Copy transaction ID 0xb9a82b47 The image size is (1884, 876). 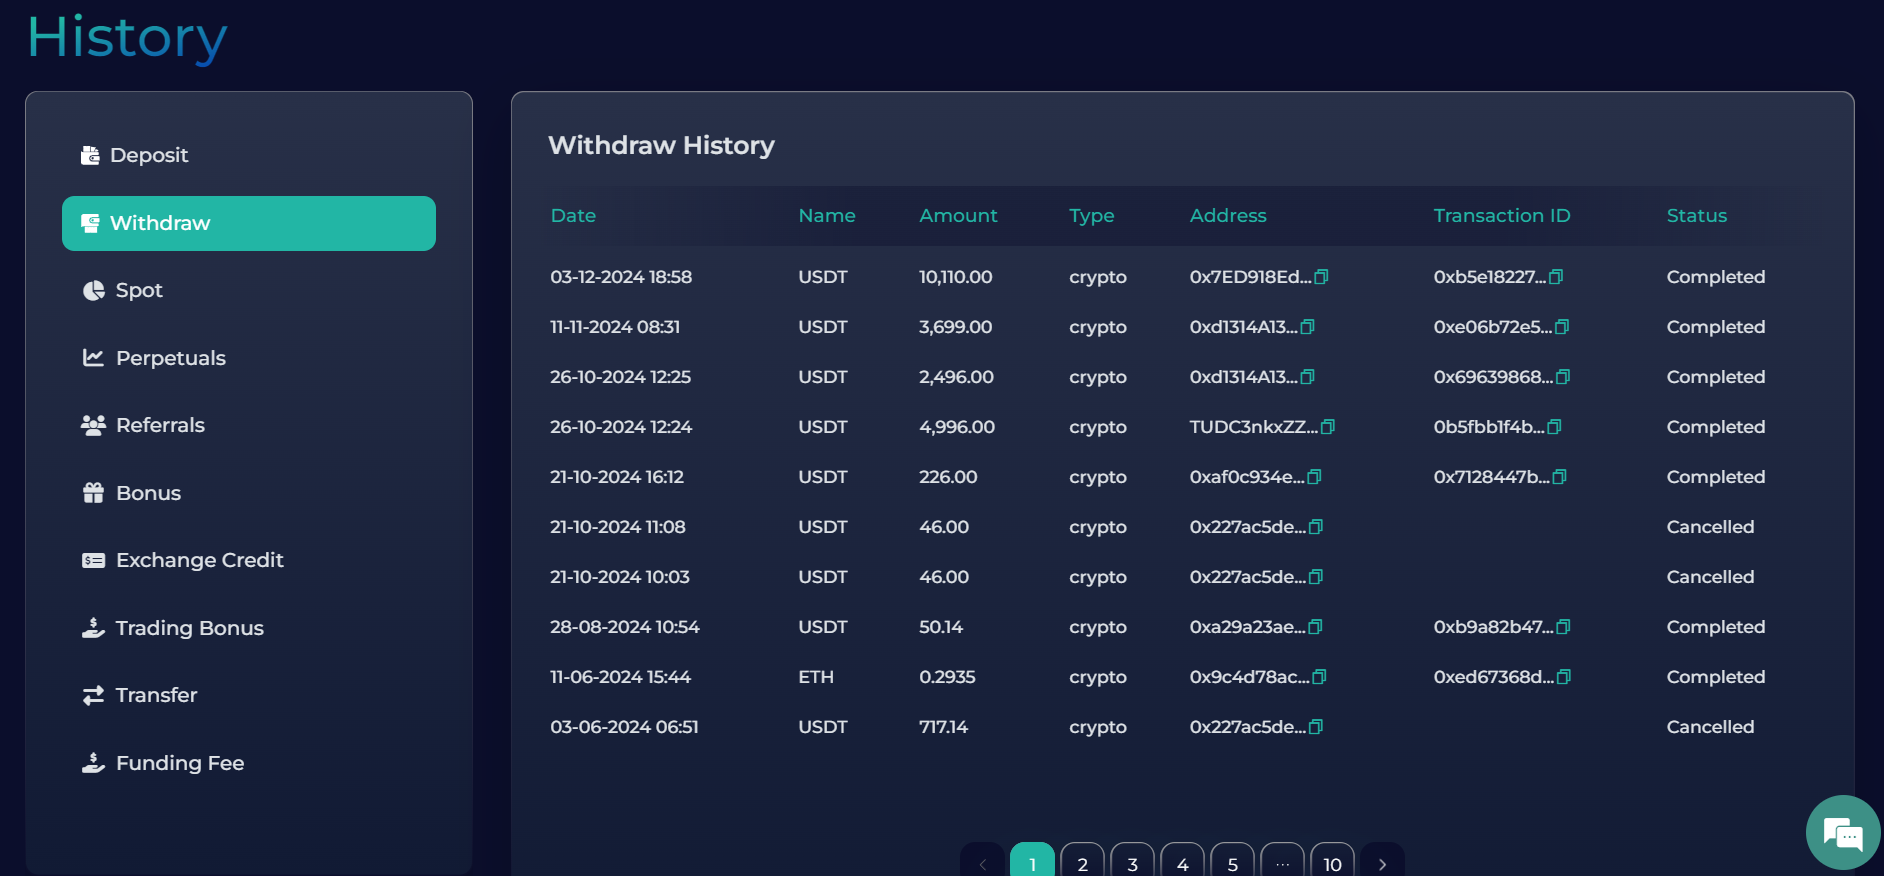[x=1564, y=627]
